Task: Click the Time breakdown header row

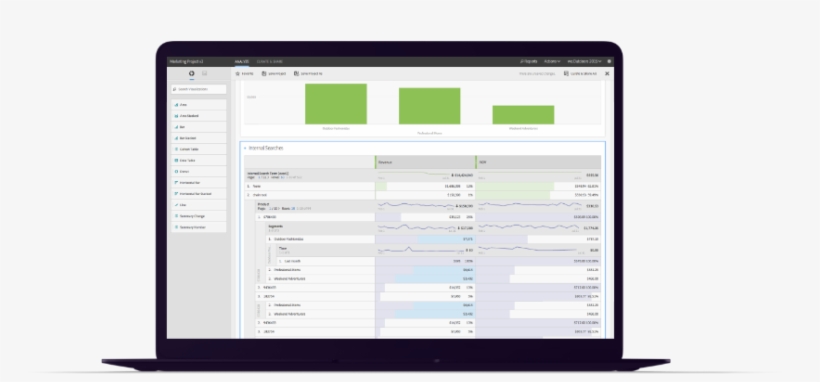Action: pos(325,250)
